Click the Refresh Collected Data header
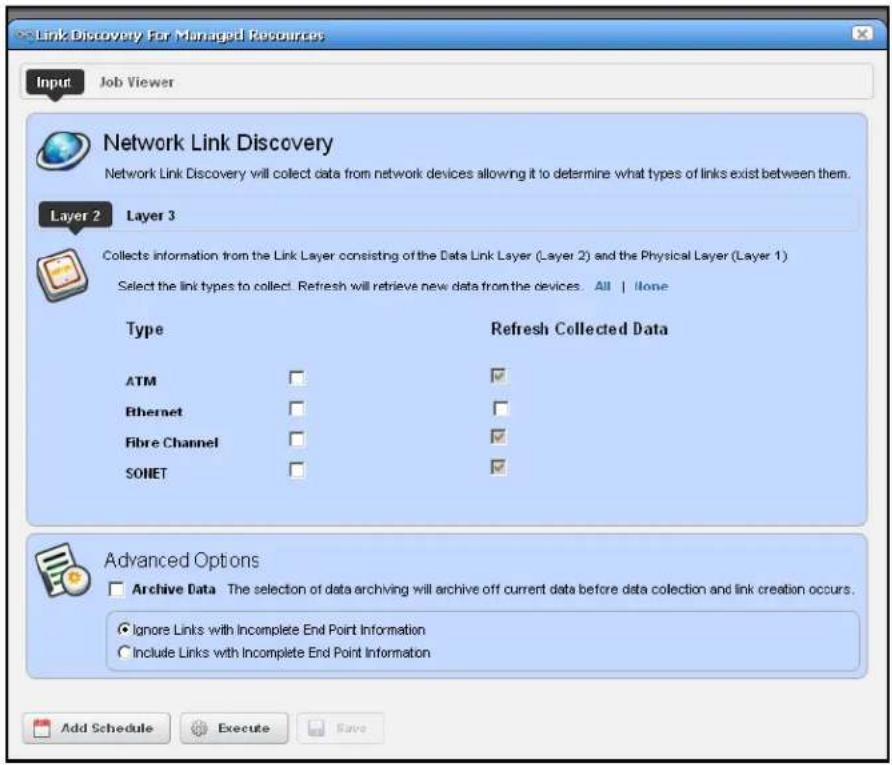 [579, 329]
